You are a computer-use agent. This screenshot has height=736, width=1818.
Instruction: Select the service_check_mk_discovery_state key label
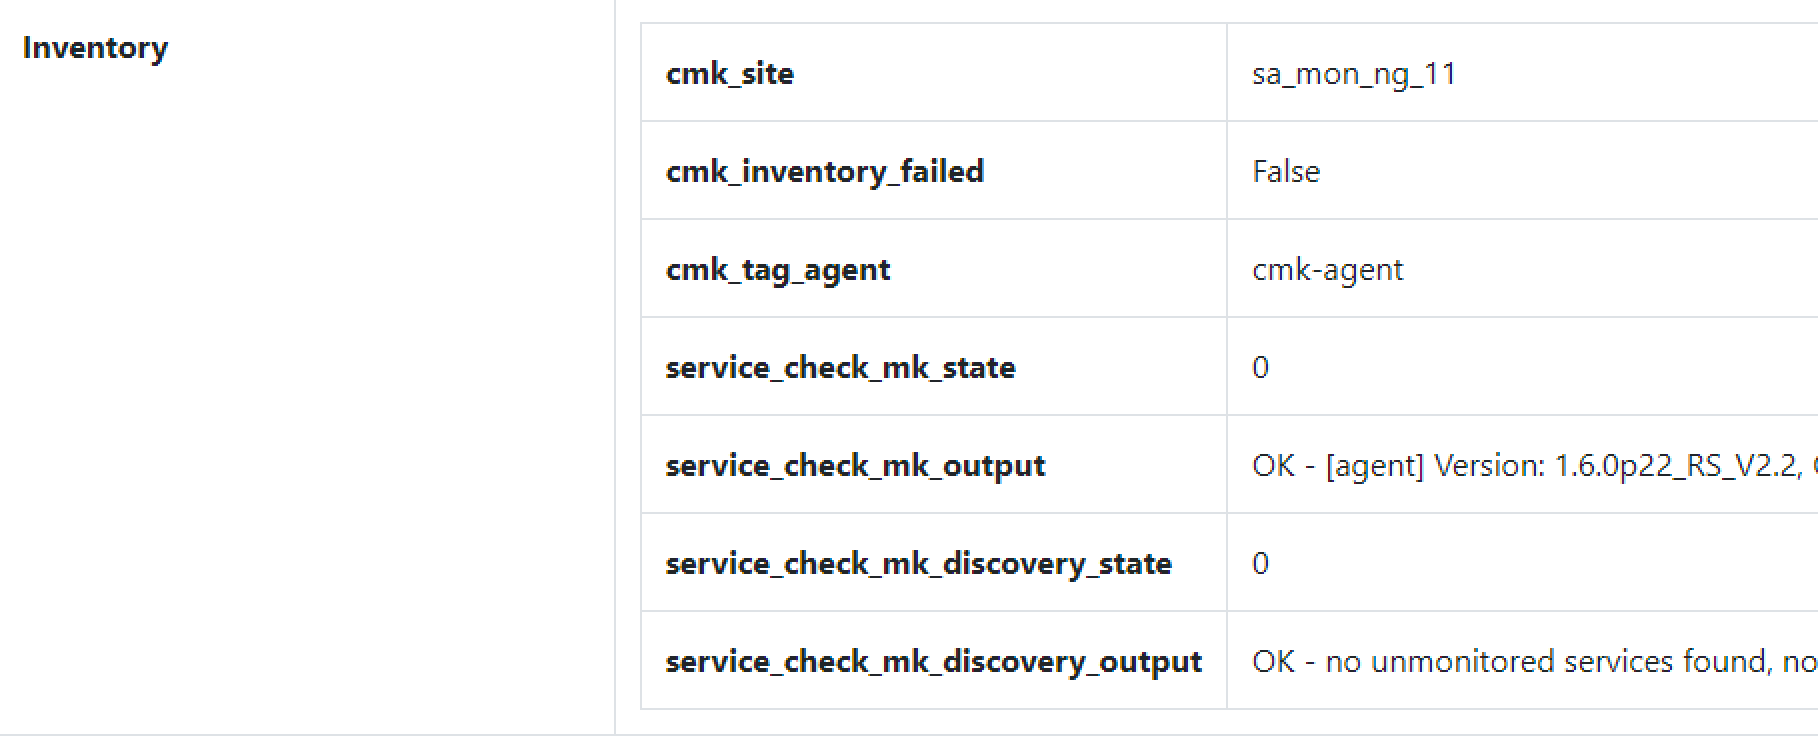click(919, 563)
